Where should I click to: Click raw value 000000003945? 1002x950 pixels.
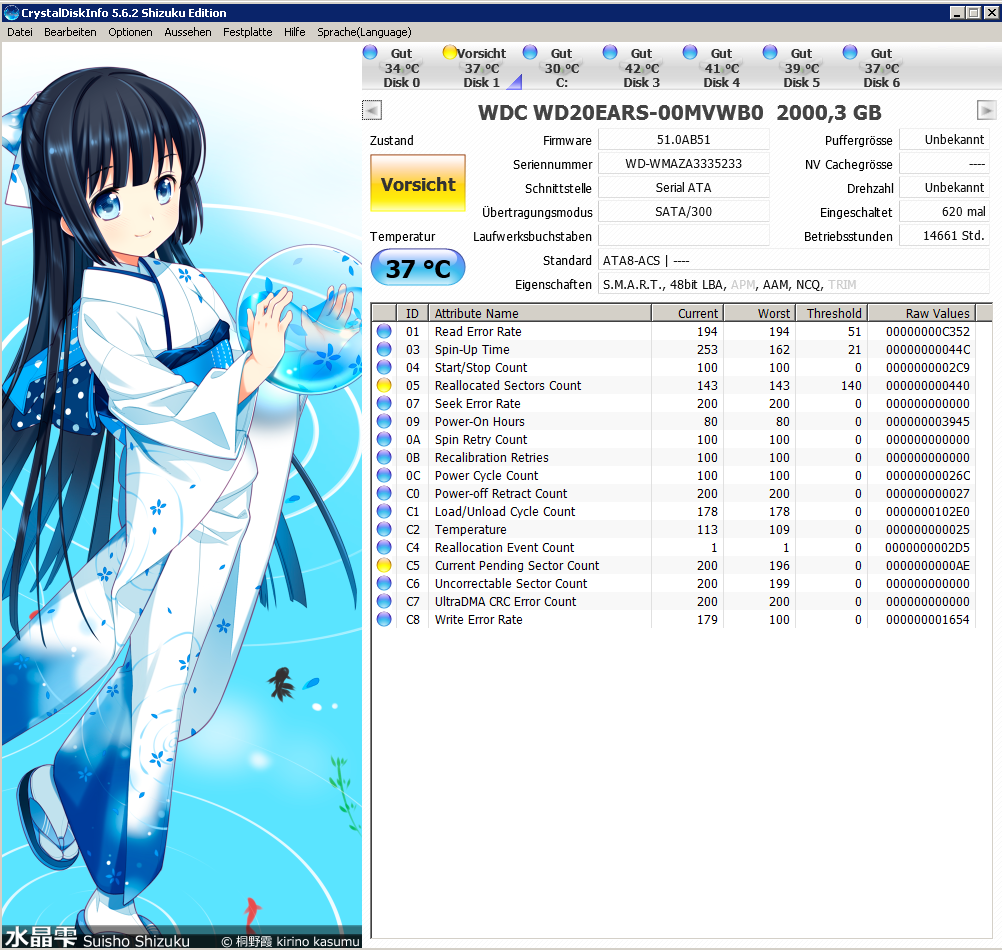tap(927, 422)
